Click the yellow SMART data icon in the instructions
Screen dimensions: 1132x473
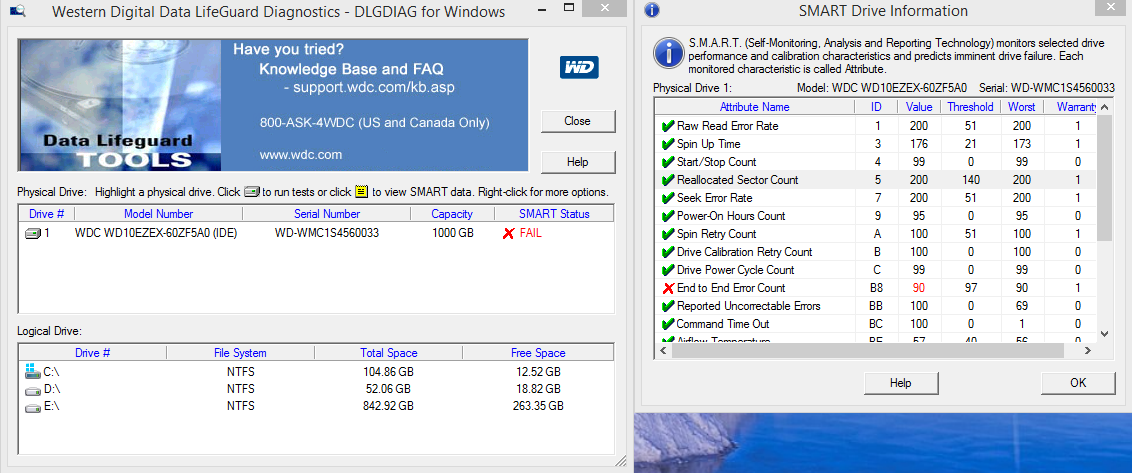(x=362, y=192)
